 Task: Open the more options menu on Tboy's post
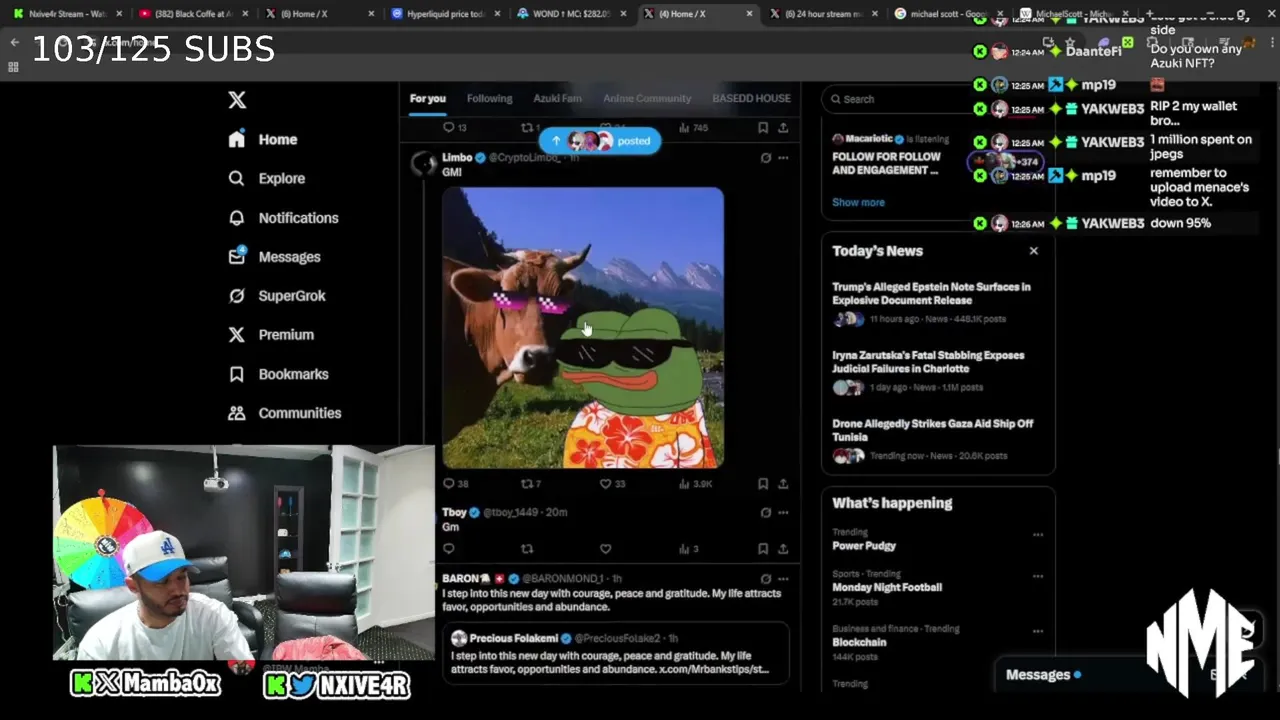point(783,512)
